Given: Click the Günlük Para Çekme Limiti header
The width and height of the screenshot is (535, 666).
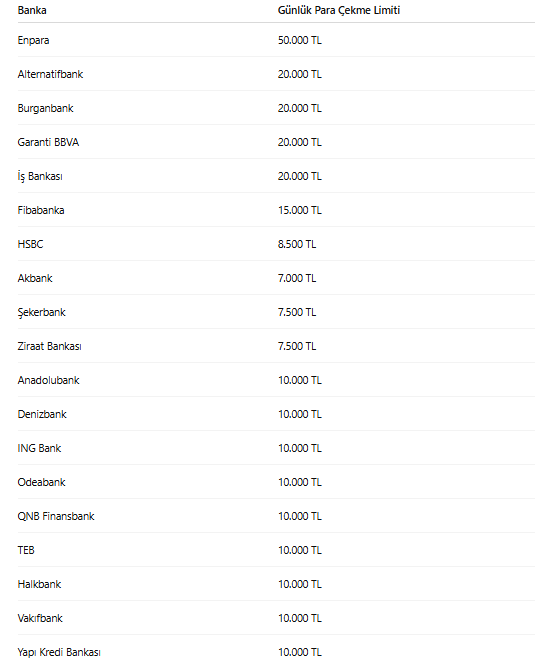Looking at the screenshot, I should [339, 10].
